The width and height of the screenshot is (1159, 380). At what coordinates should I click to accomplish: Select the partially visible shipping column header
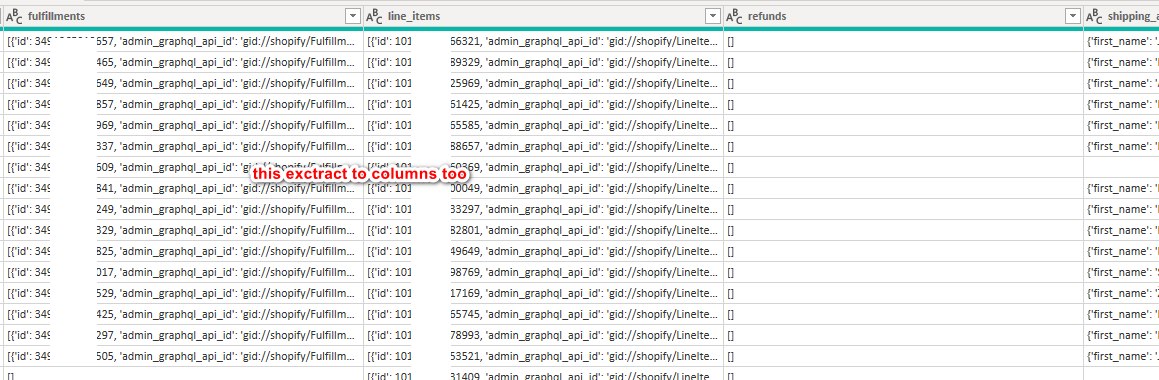[1121, 16]
